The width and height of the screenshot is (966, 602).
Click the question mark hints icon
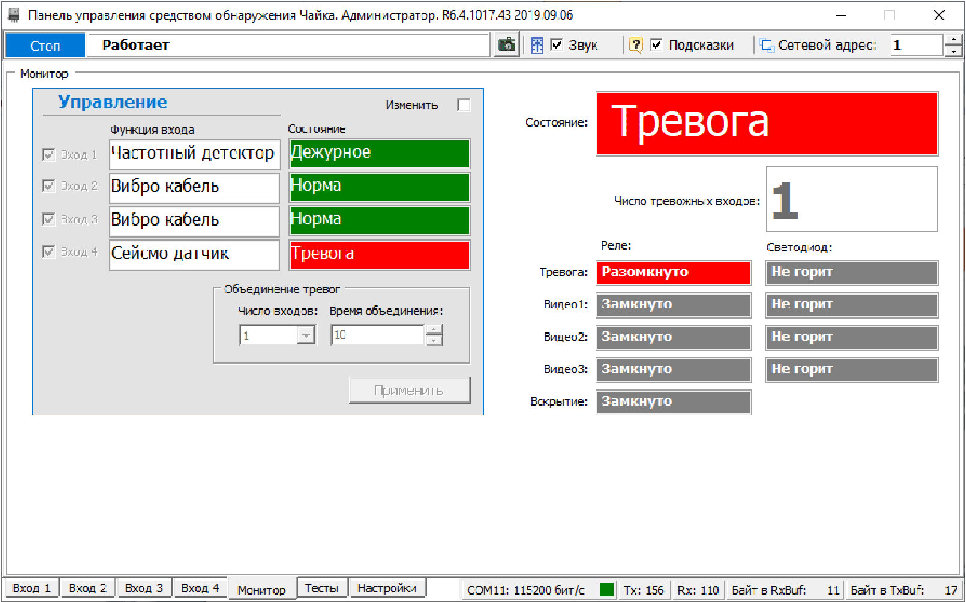click(636, 45)
